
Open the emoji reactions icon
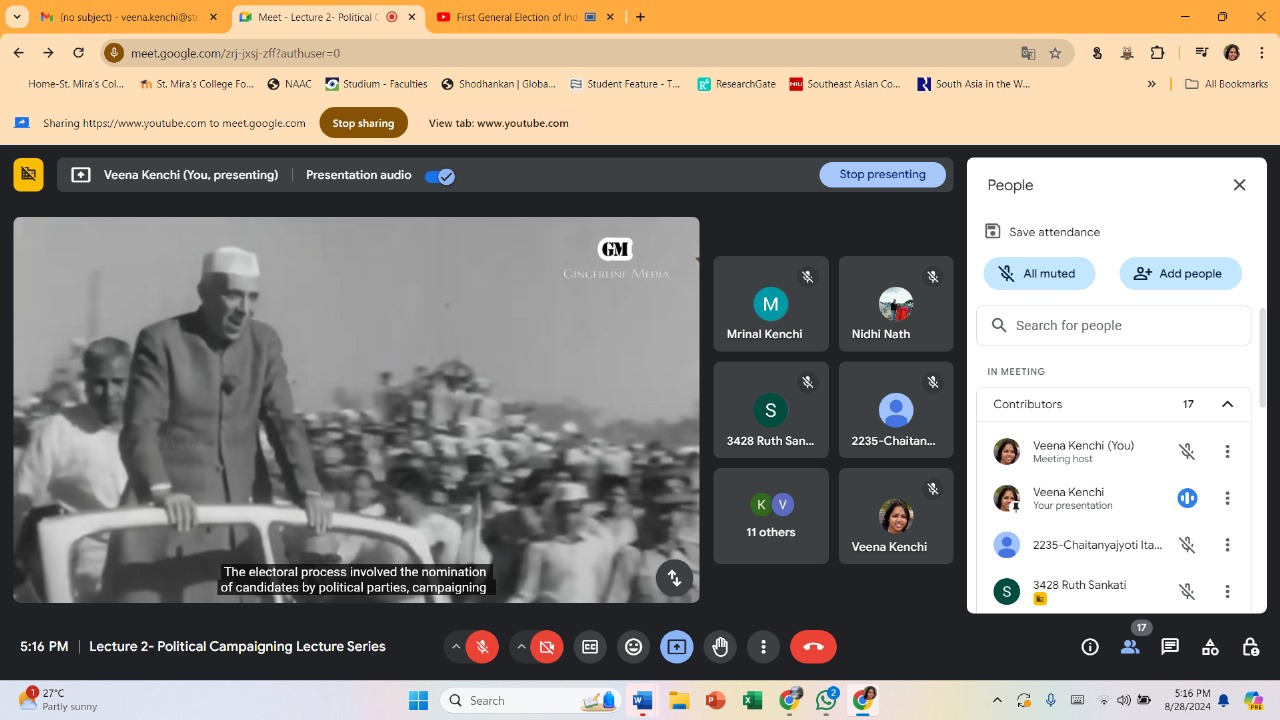[x=633, y=647]
